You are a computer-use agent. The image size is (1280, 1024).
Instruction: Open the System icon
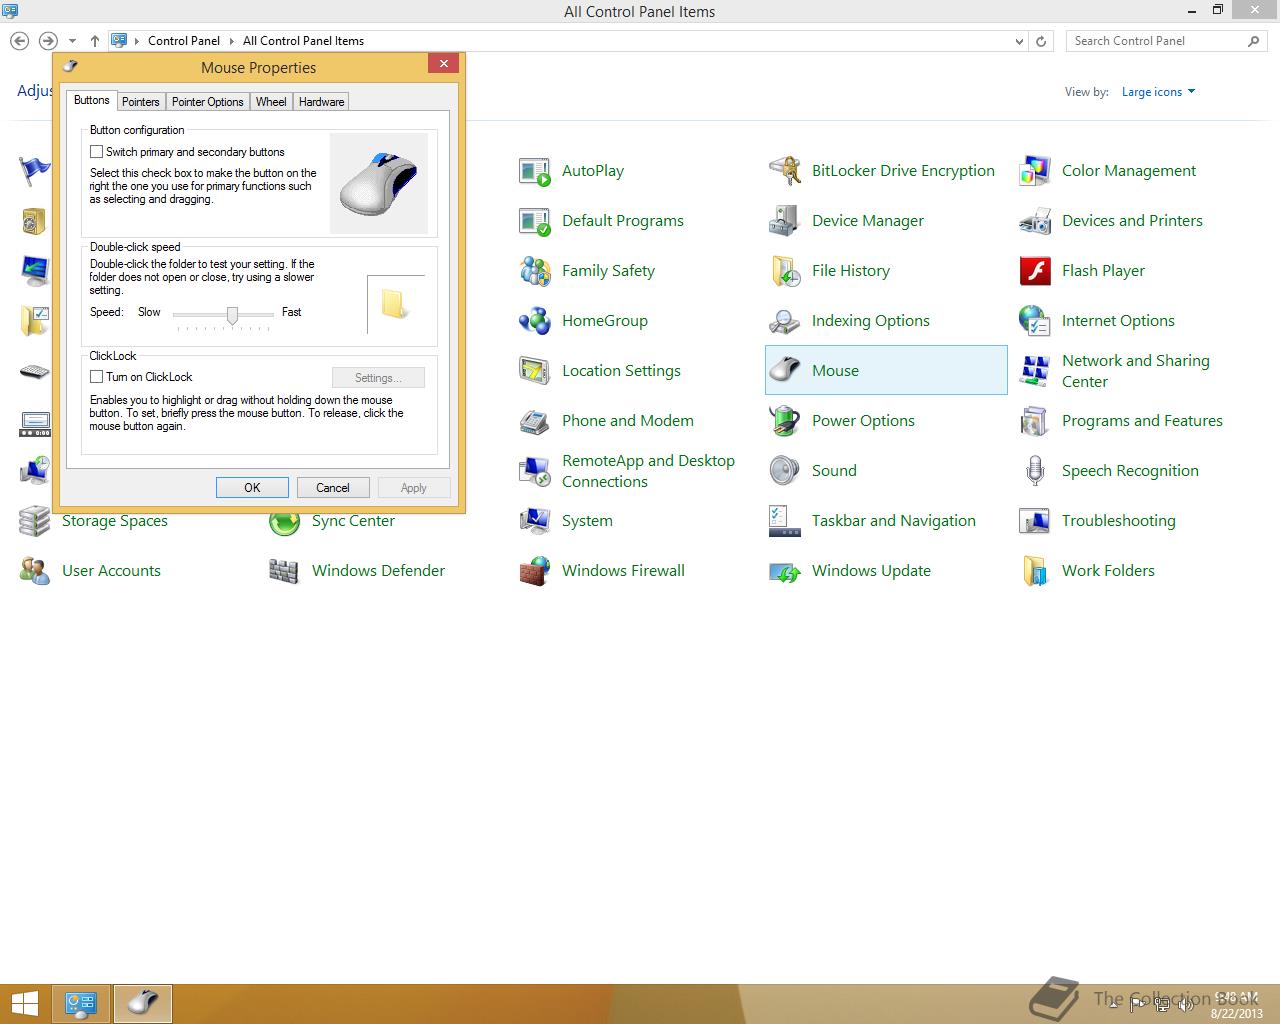point(535,521)
